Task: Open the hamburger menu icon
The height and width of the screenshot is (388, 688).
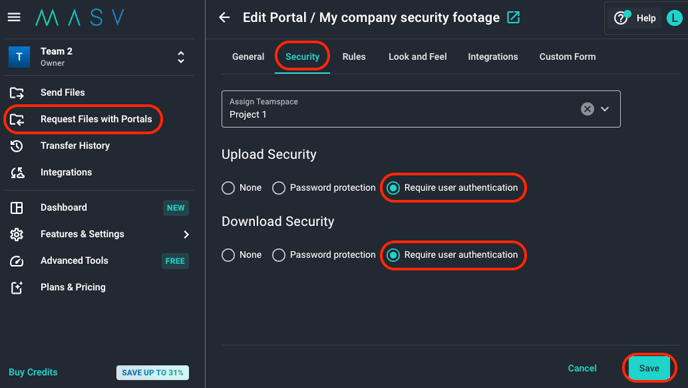Action: 14,17
